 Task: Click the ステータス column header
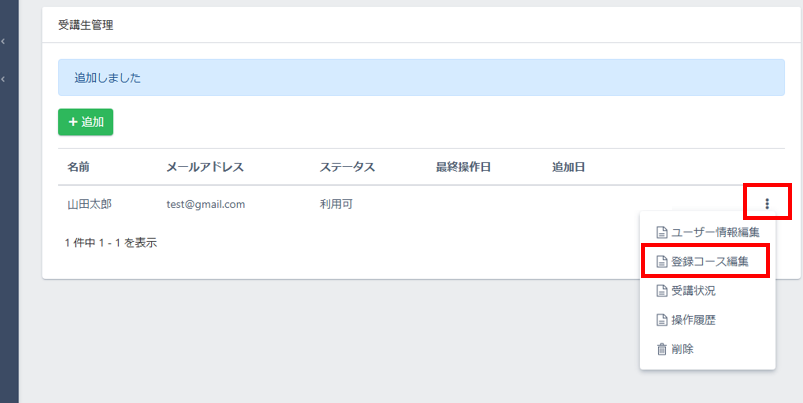tap(347, 167)
